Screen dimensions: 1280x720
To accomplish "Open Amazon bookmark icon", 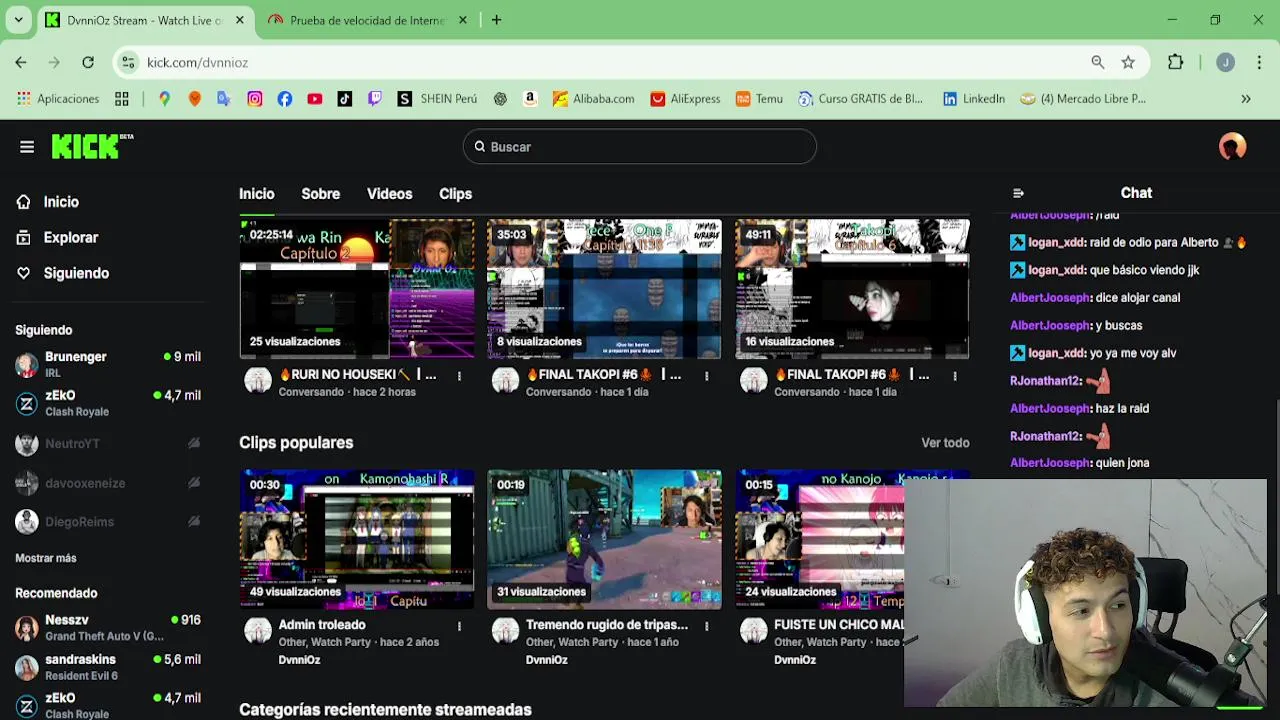I will coord(530,99).
